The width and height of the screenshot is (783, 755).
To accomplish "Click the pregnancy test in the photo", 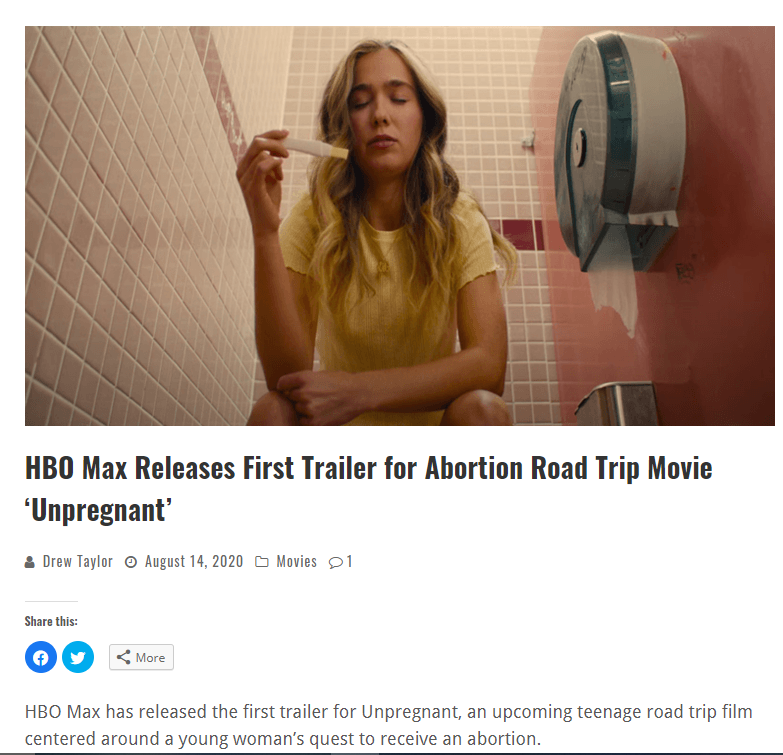I will [x=316, y=148].
